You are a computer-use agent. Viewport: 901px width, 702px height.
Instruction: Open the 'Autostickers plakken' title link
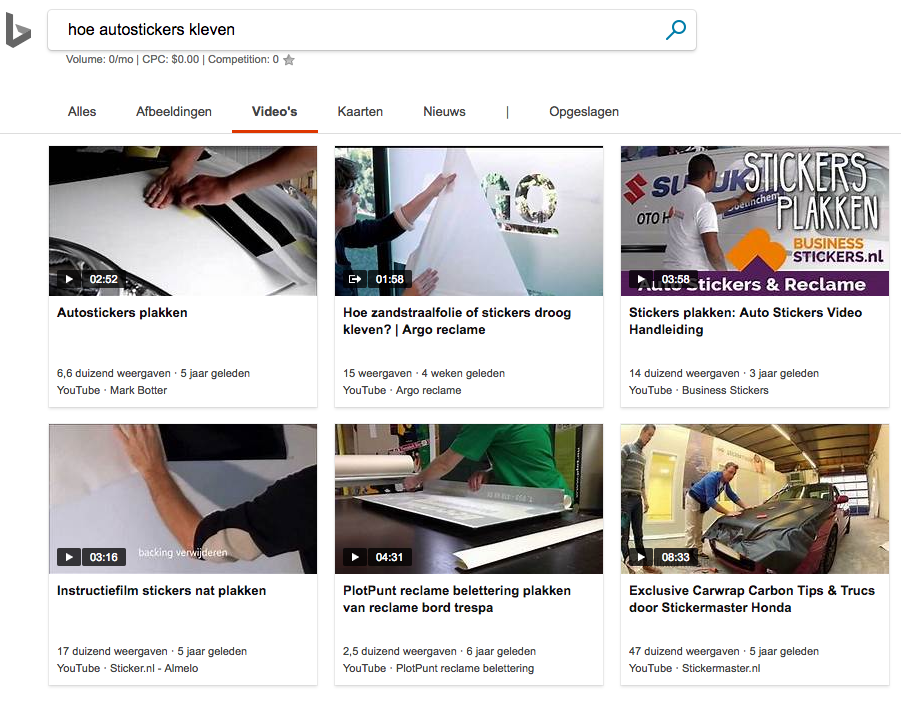pos(122,313)
